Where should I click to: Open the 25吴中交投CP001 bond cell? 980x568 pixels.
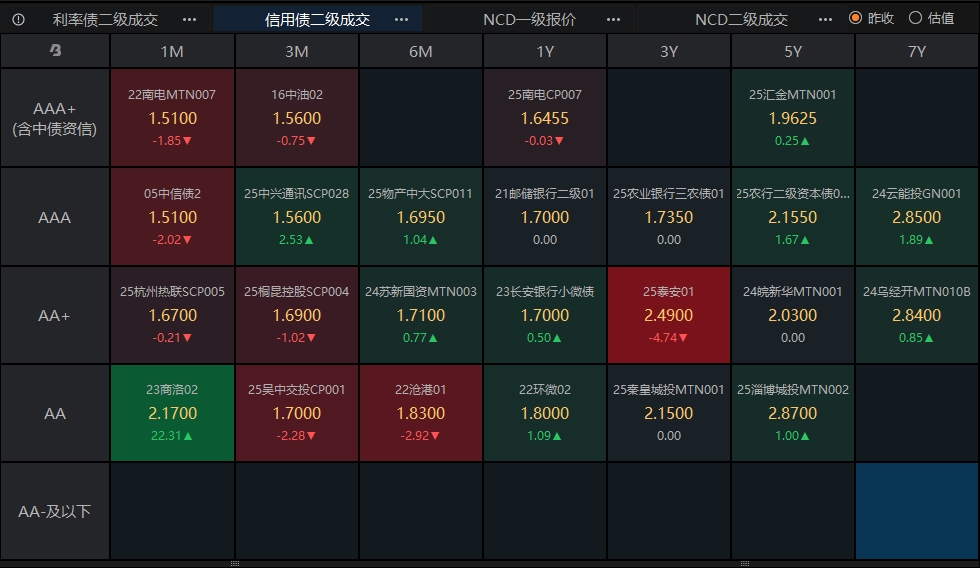297,413
